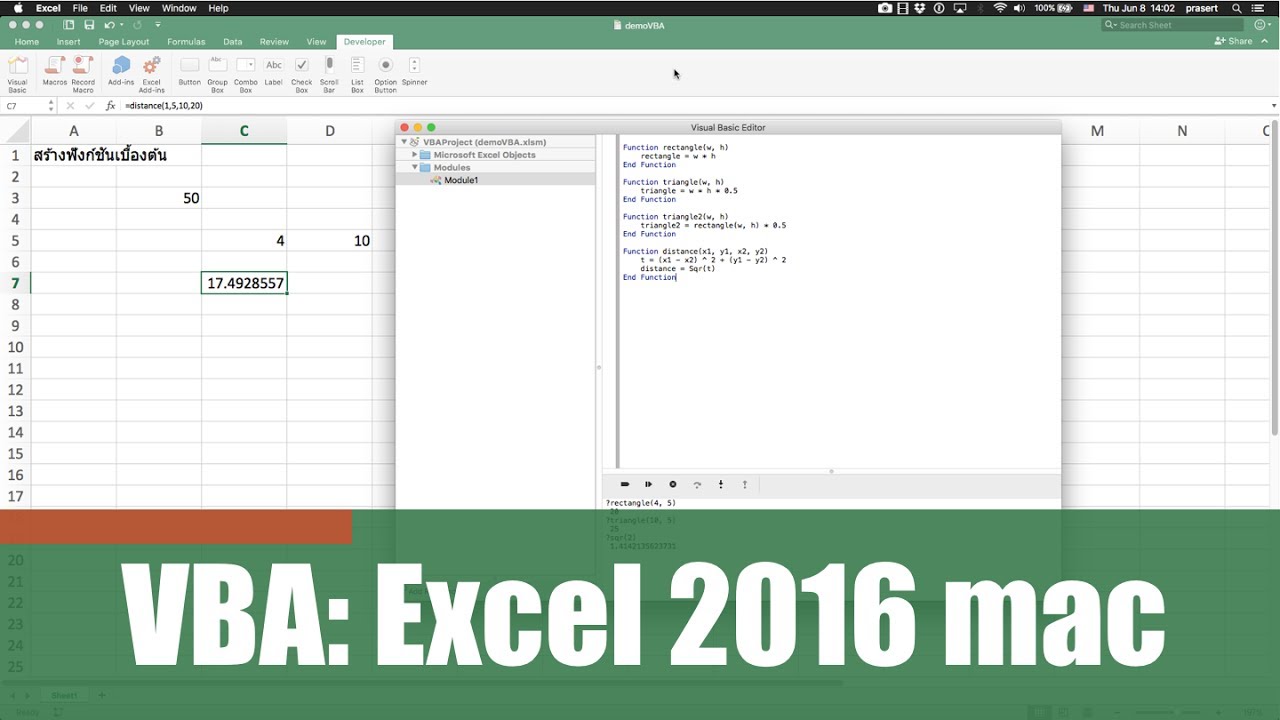
Task: Click the Undo arrow icon
Action: pyautogui.click(x=109, y=25)
